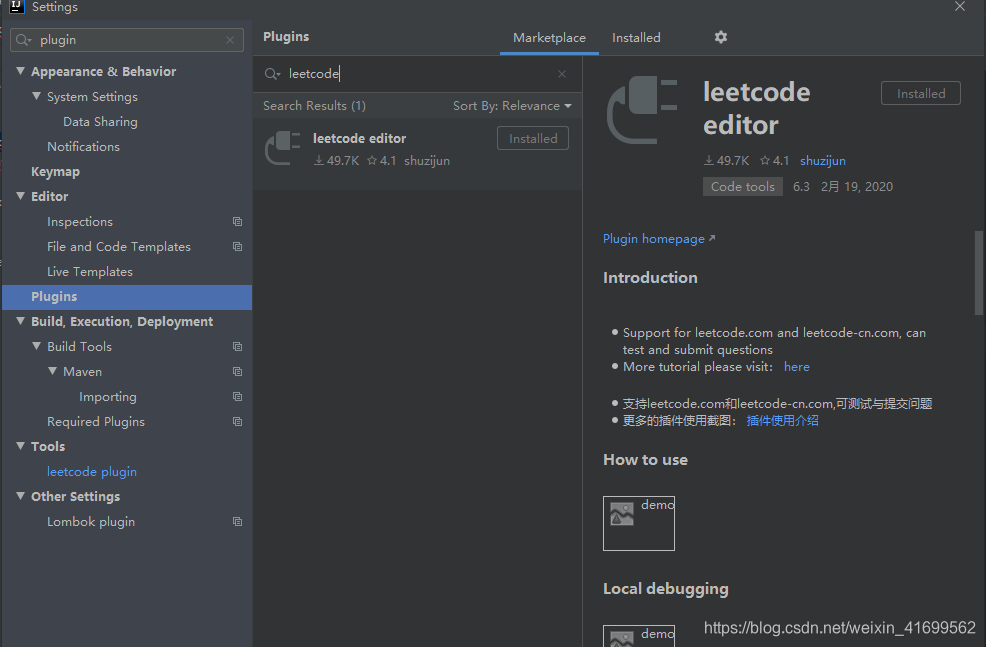Open the Plugin homepage link

click(x=658, y=239)
